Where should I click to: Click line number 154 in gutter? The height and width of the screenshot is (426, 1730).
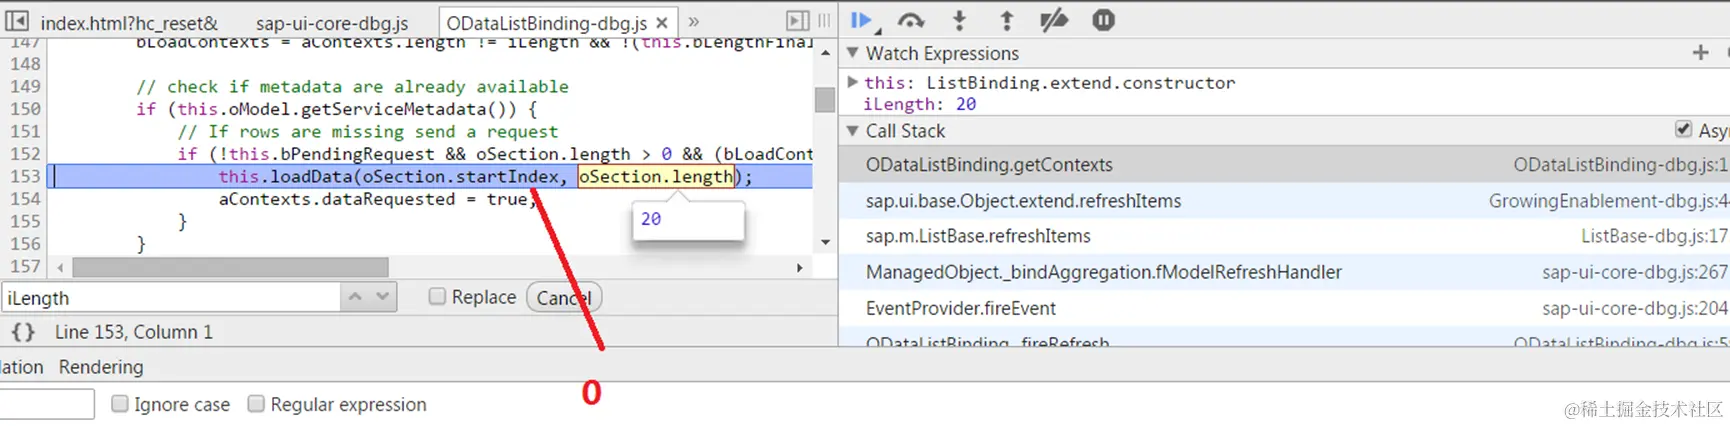(25, 199)
